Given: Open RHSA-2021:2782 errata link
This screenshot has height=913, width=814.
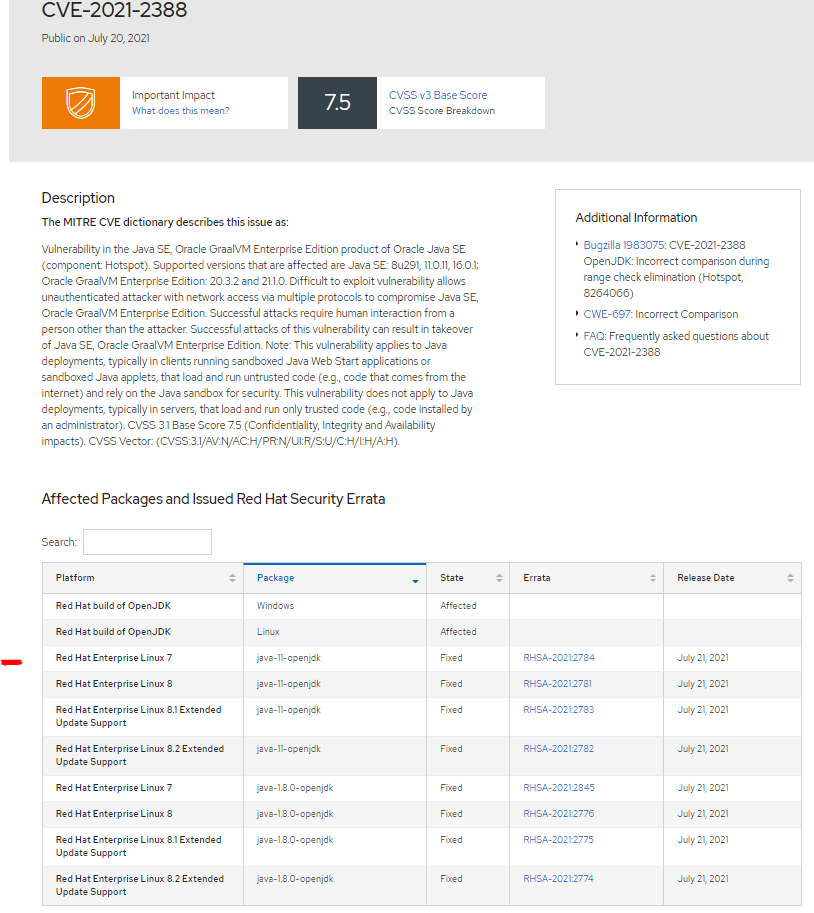Looking at the screenshot, I should point(558,749).
